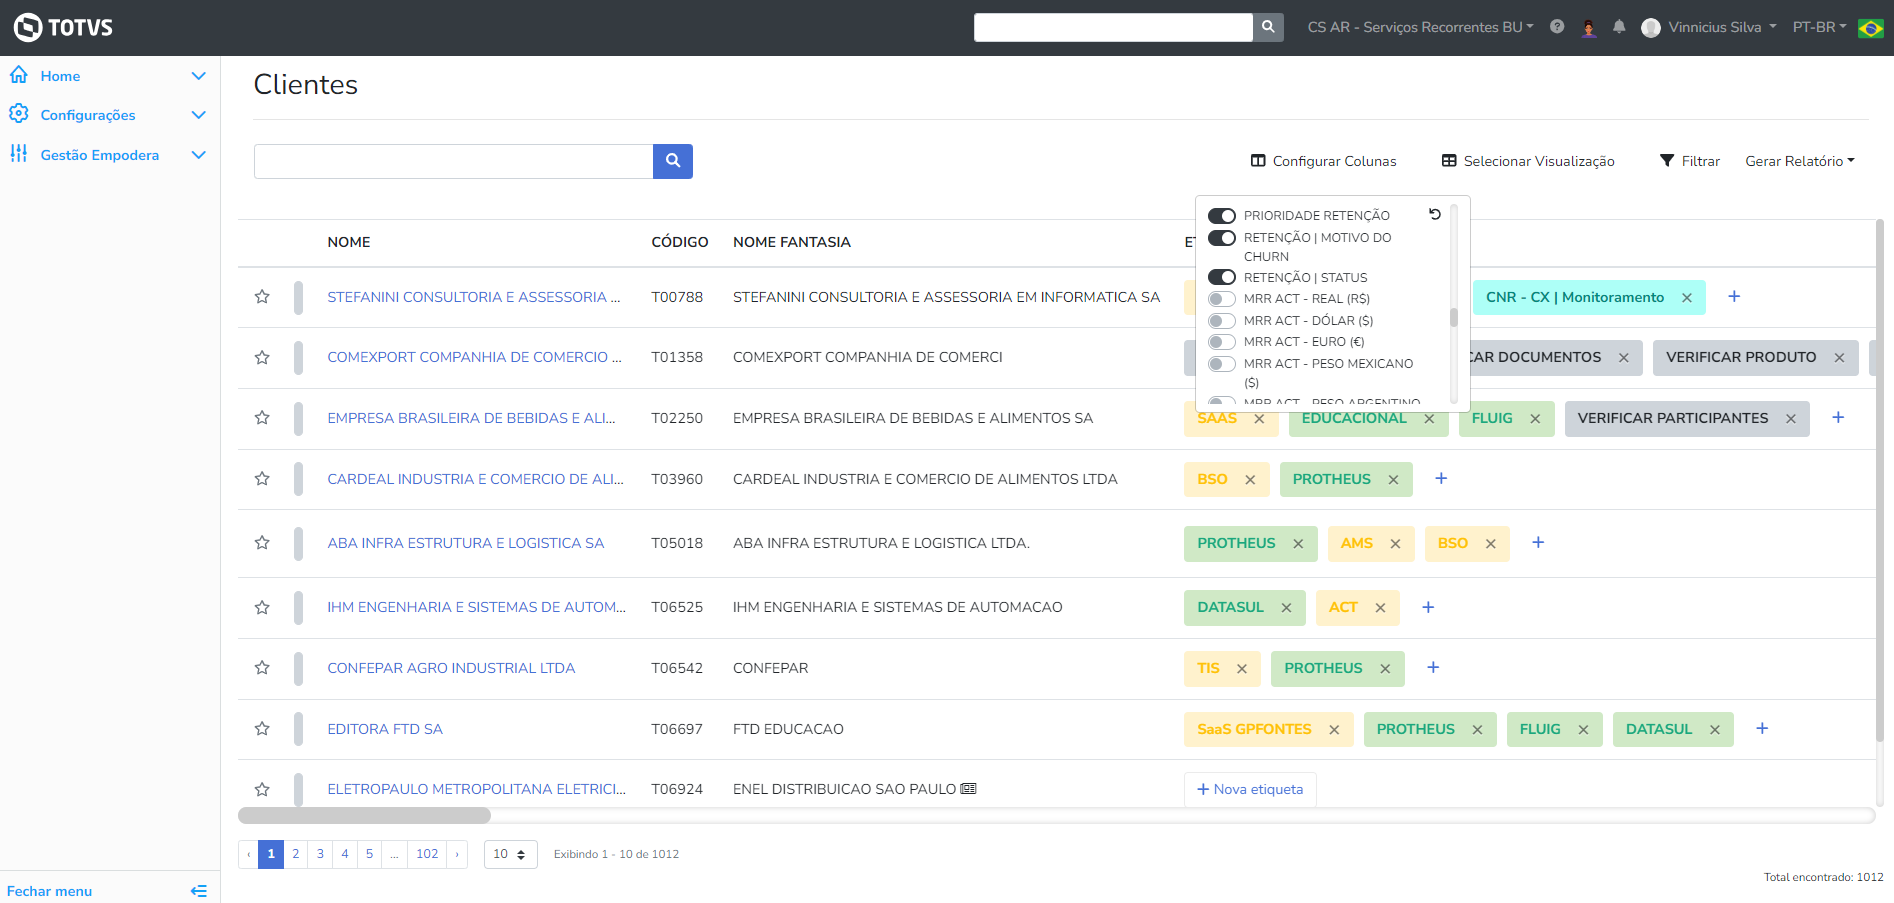Expand the Gestão Empodera chevron

pos(199,155)
